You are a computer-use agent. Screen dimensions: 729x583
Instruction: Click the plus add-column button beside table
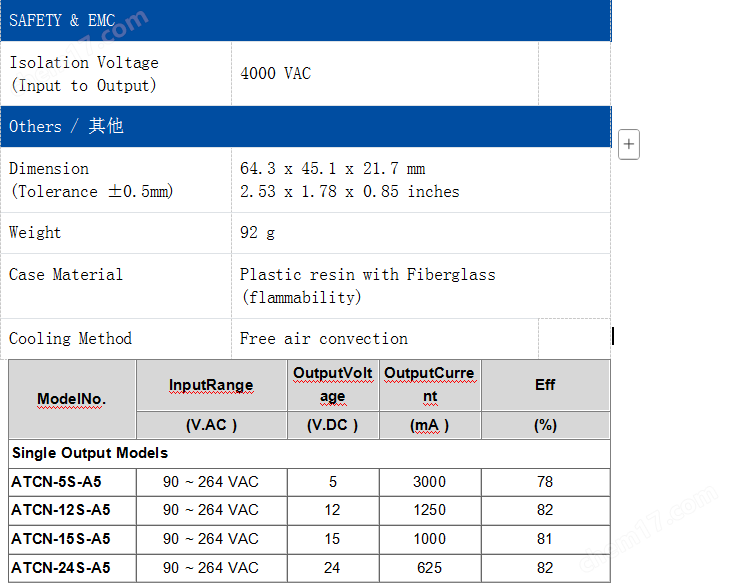click(x=629, y=144)
